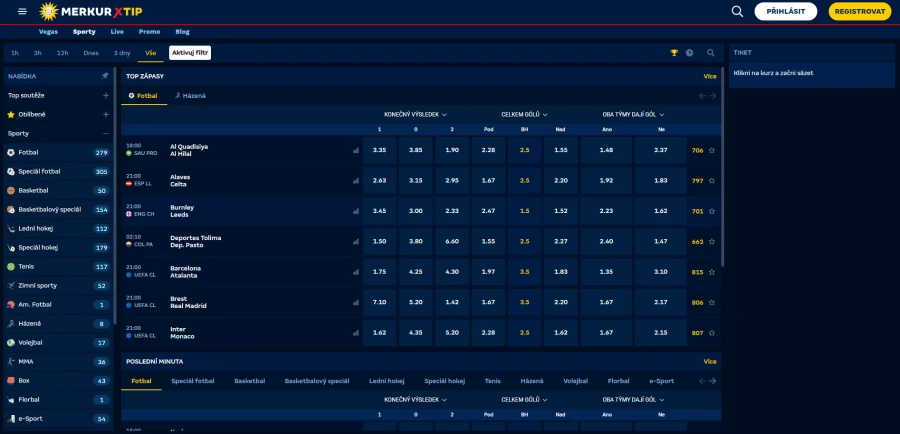Image resolution: width=900 pixels, height=434 pixels.
Task: Favorite the Alaves Celta match star
Action: 712,181
